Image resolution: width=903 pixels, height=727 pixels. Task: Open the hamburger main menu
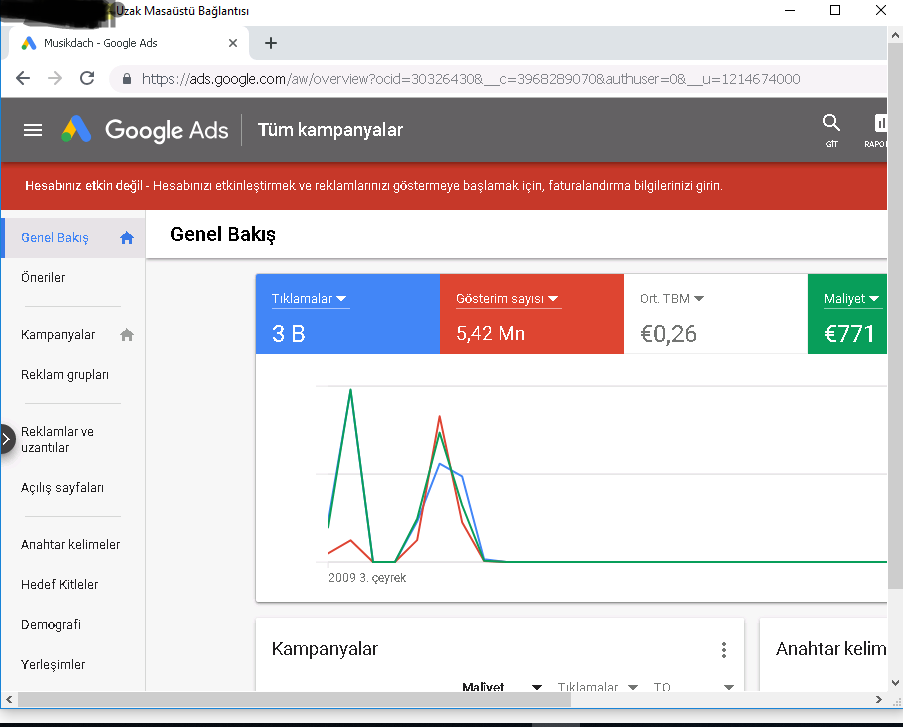tap(33, 130)
